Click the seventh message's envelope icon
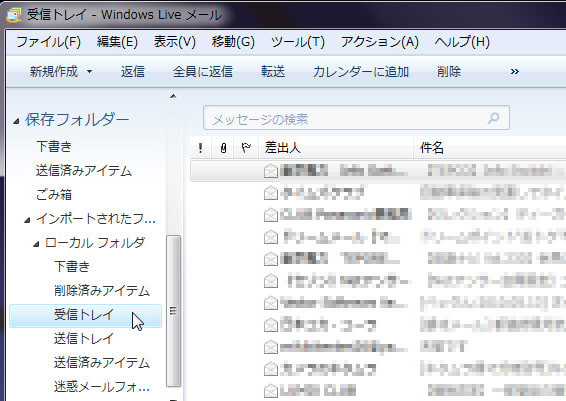The height and width of the screenshot is (401, 566). tap(271, 303)
